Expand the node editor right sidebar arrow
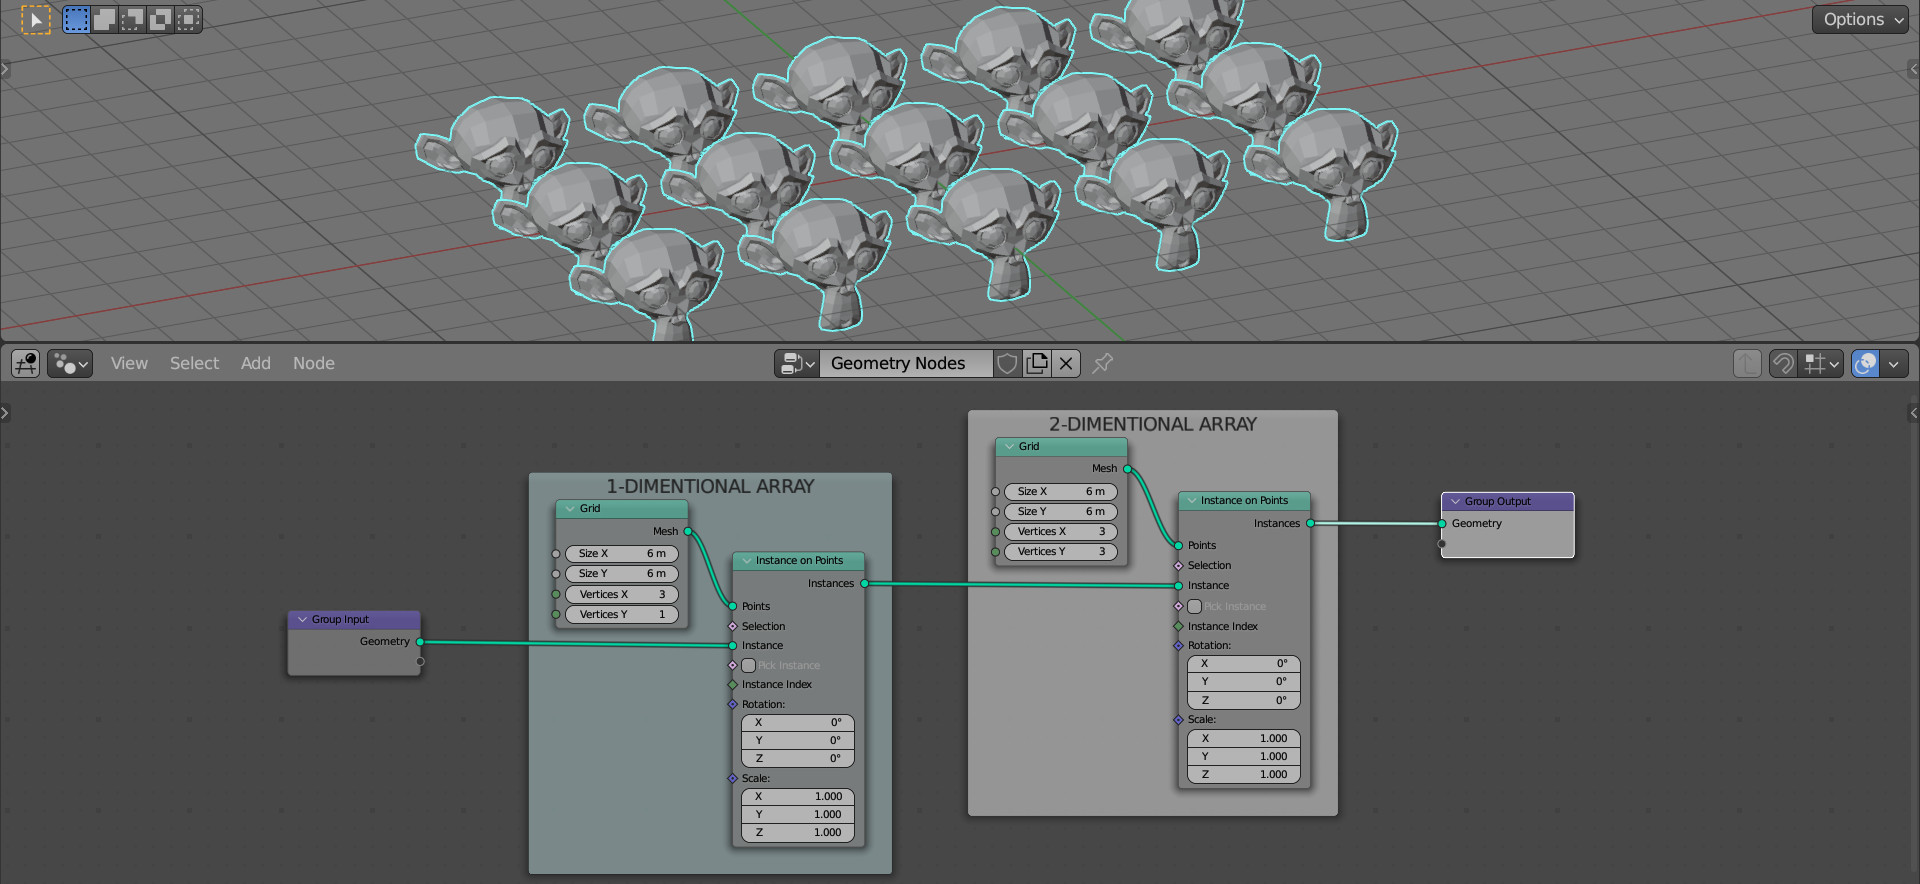 coord(1914,412)
